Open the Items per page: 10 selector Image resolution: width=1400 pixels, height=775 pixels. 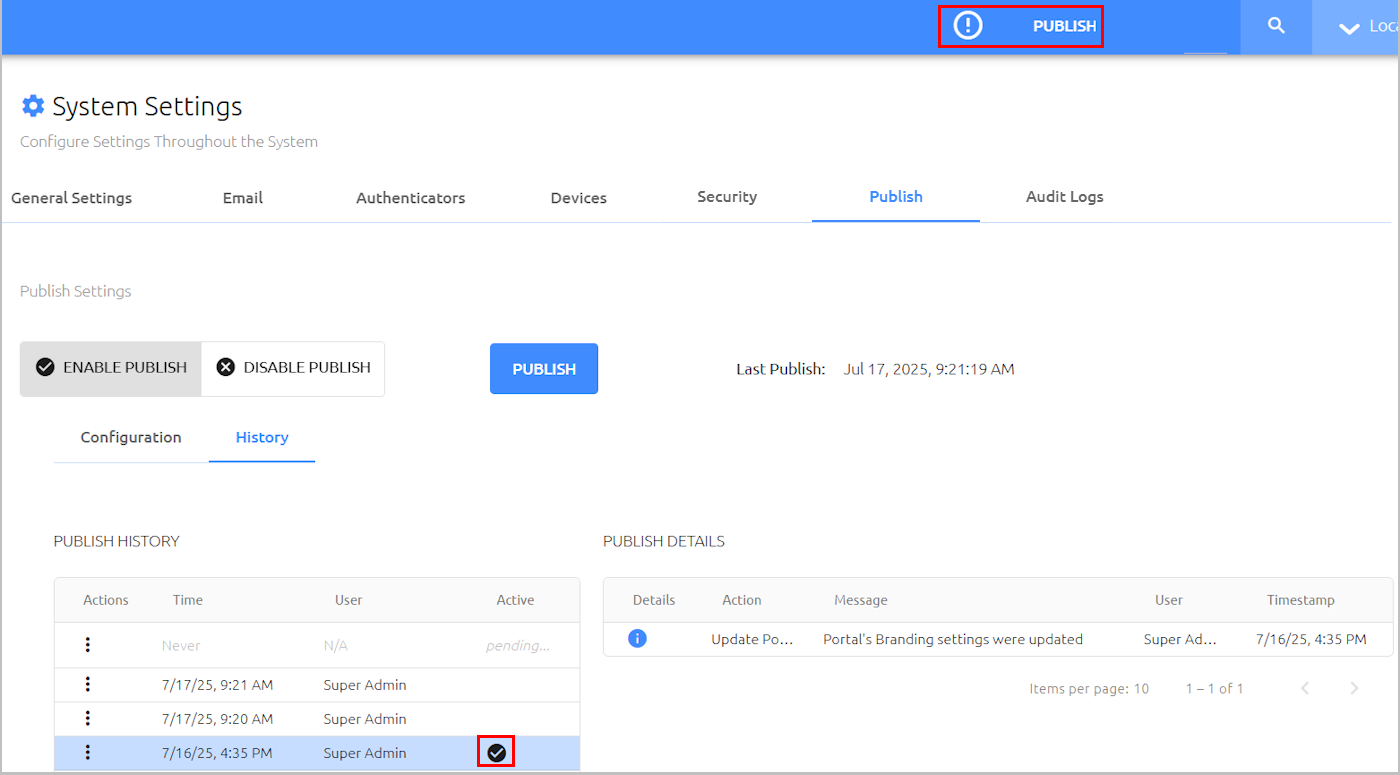(1089, 688)
